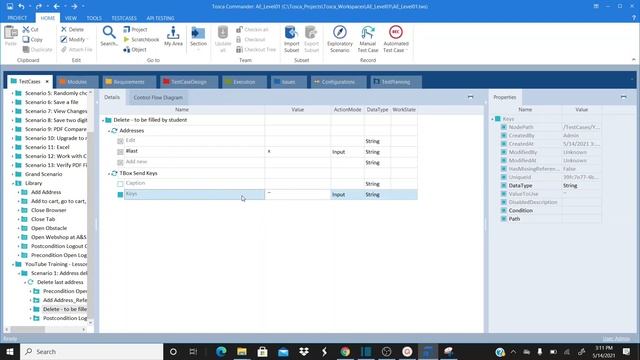Expand Add Address library item
Screen dimensions: 640x360
pyautogui.click(x=19, y=192)
